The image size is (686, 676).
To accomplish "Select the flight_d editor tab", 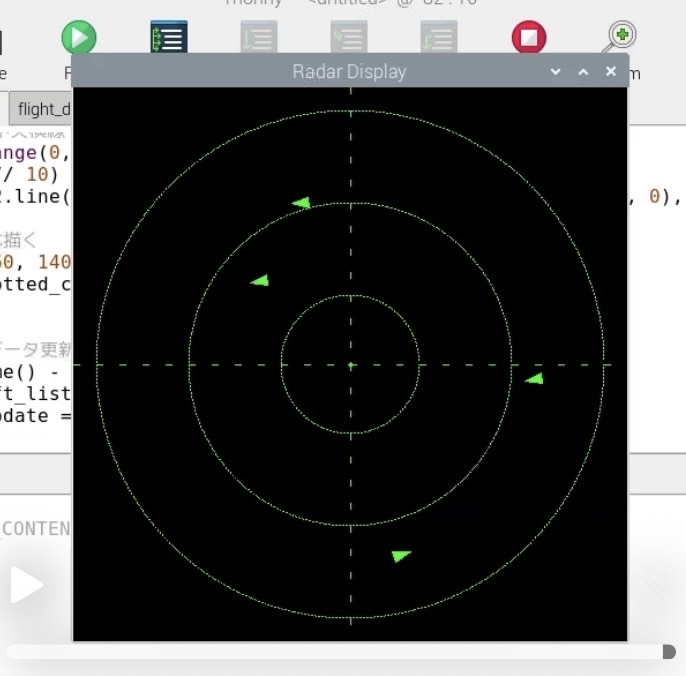I will (x=41, y=109).
